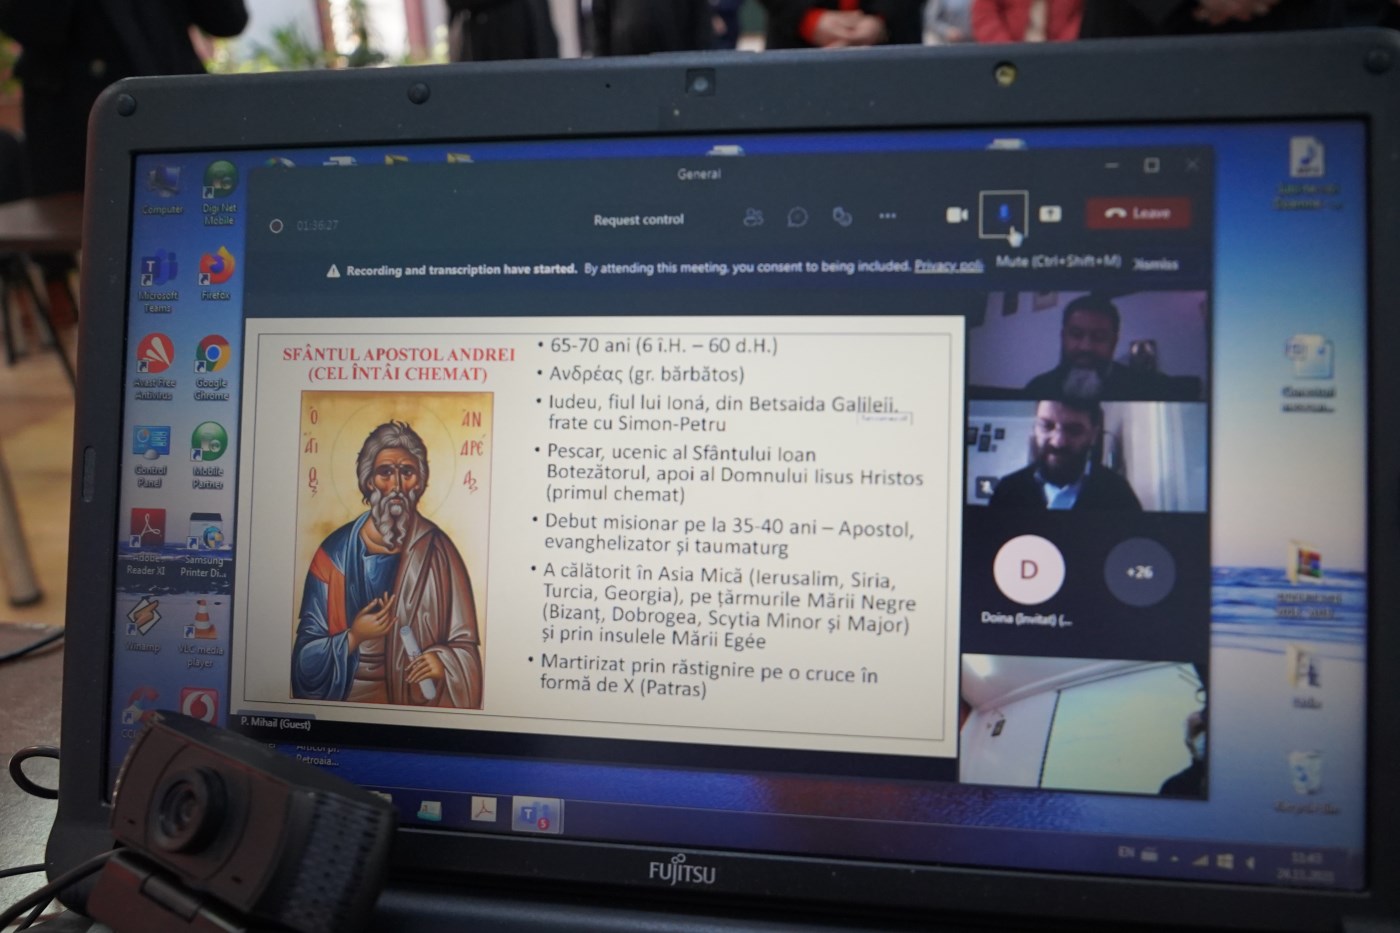Select the upper bearded participant's video tile
Image resolution: width=1400 pixels, height=933 pixels.
point(1087,344)
